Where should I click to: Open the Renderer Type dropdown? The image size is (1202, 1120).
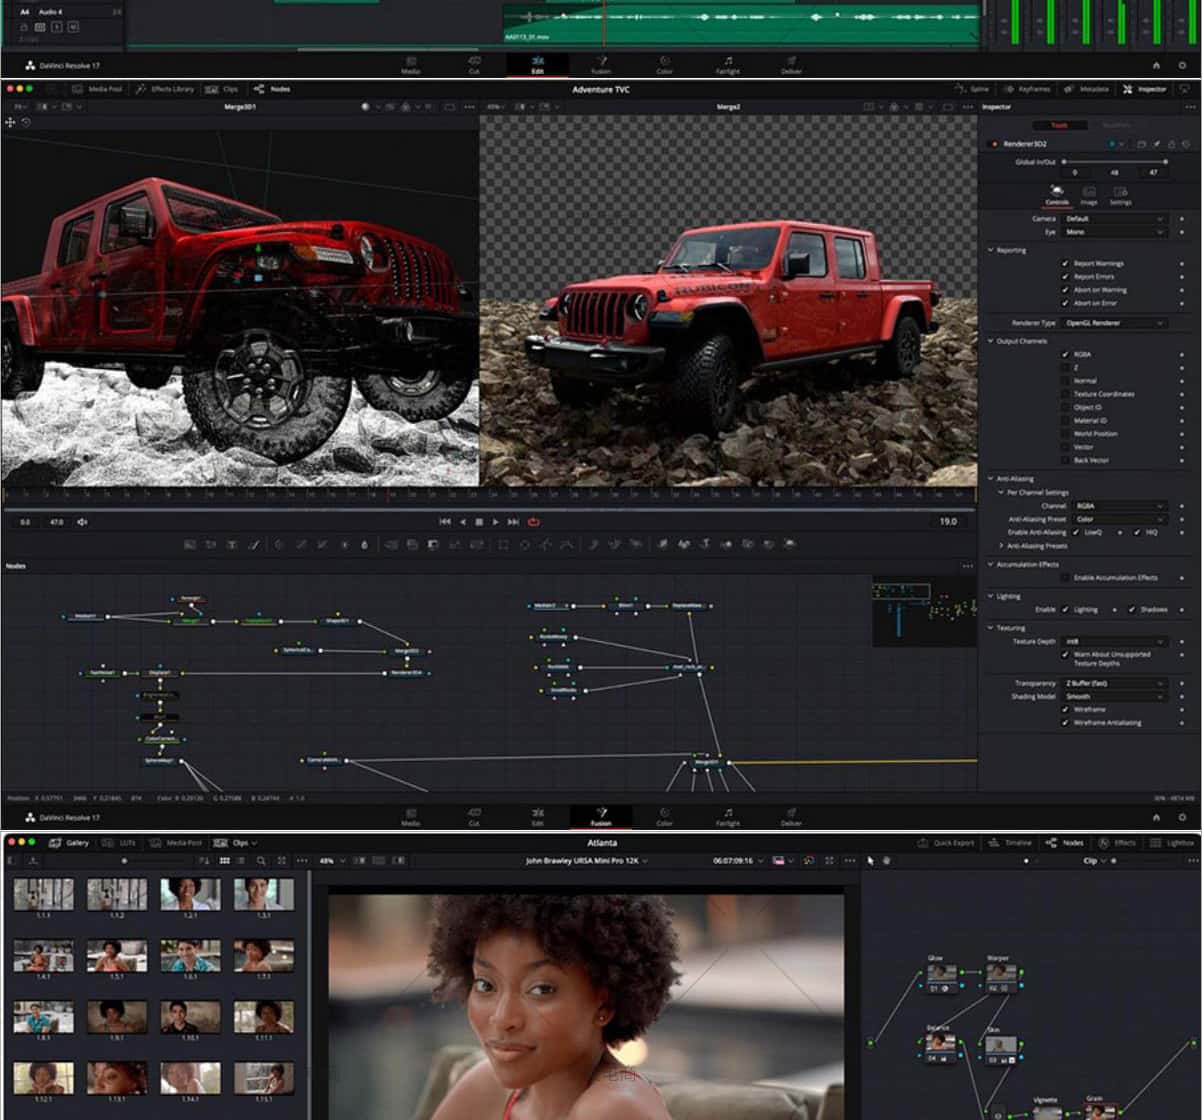pyautogui.click(x=1116, y=323)
